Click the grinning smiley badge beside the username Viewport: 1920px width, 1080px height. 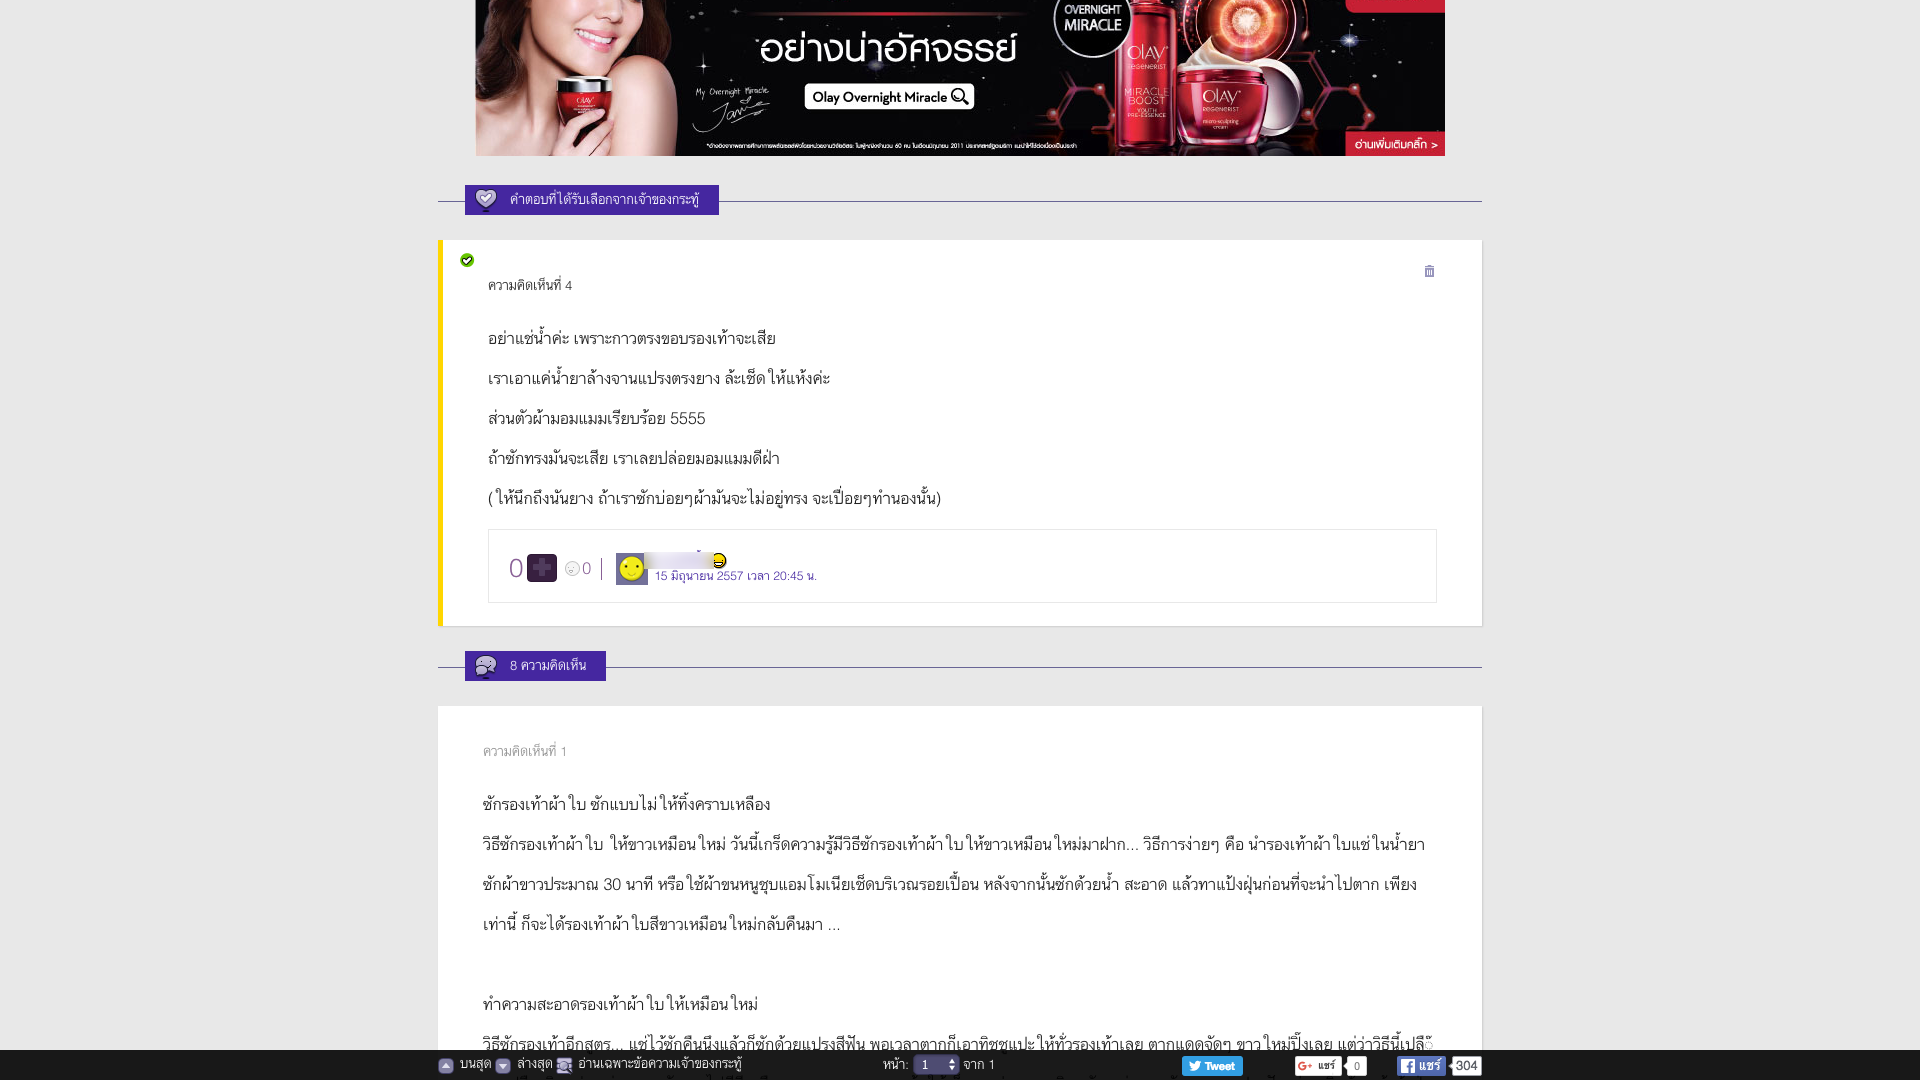[x=719, y=561]
